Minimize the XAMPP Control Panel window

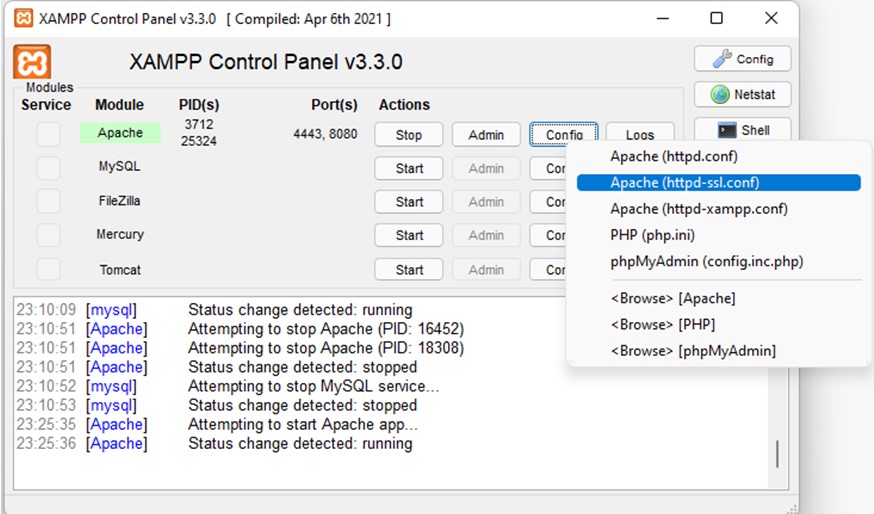point(663,18)
